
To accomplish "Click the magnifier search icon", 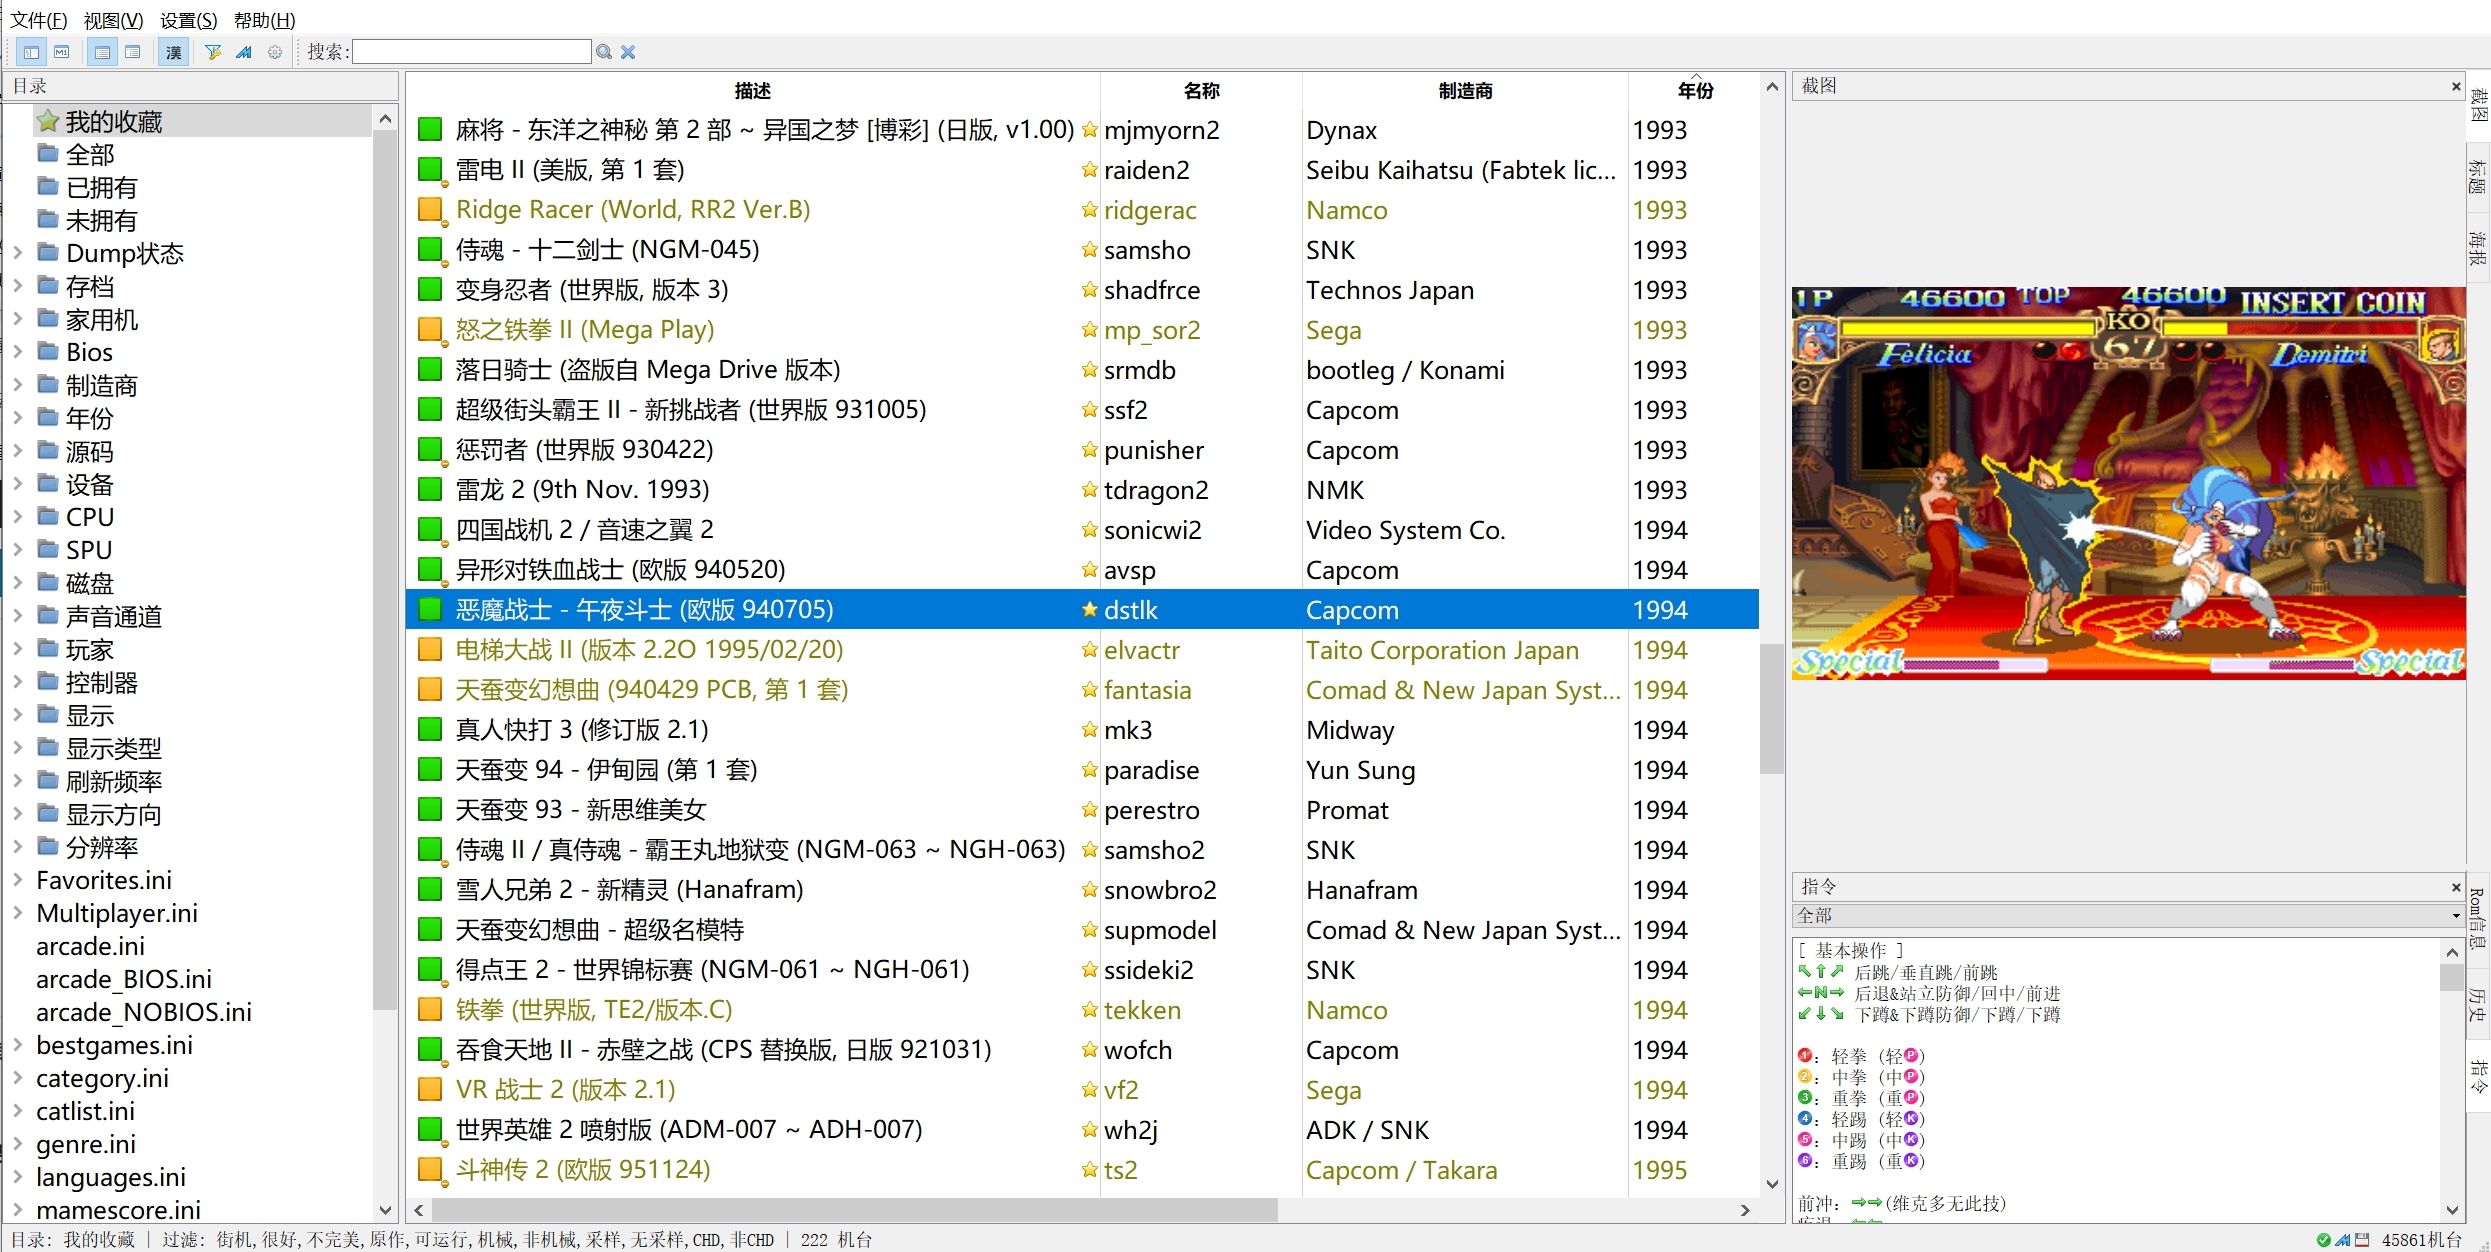I will (604, 52).
